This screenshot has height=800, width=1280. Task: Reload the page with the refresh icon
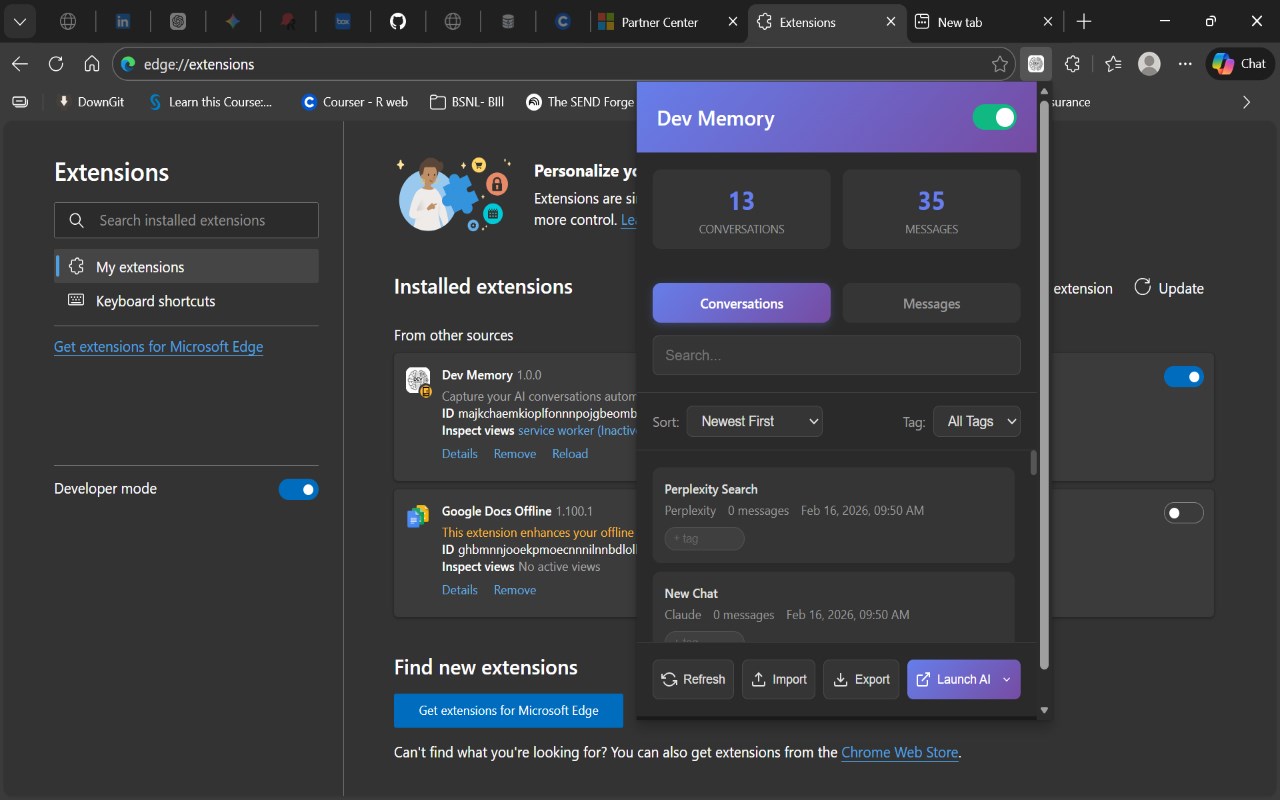click(x=56, y=64)
